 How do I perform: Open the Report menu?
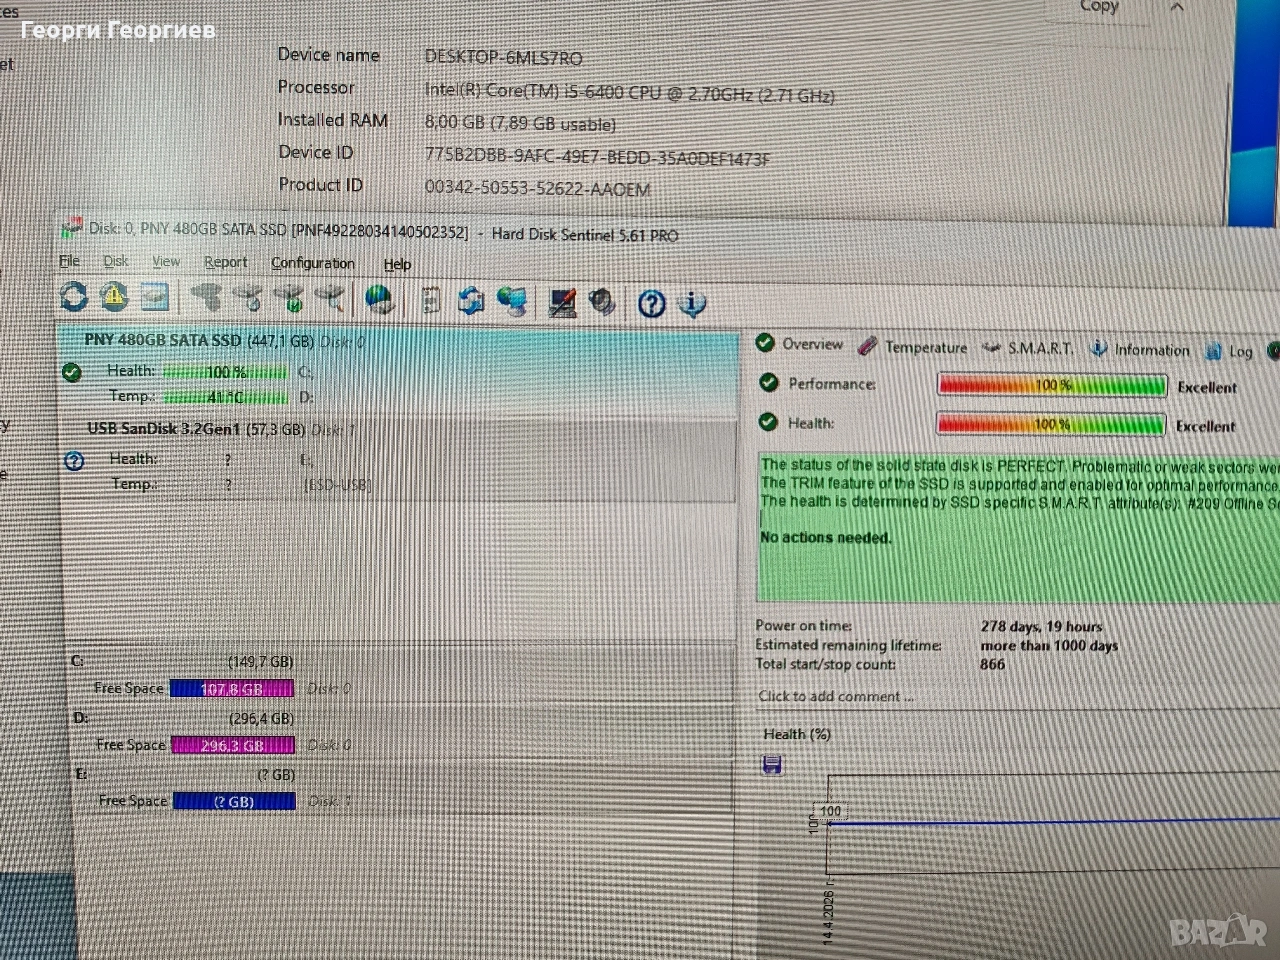(x=225, y=262)
